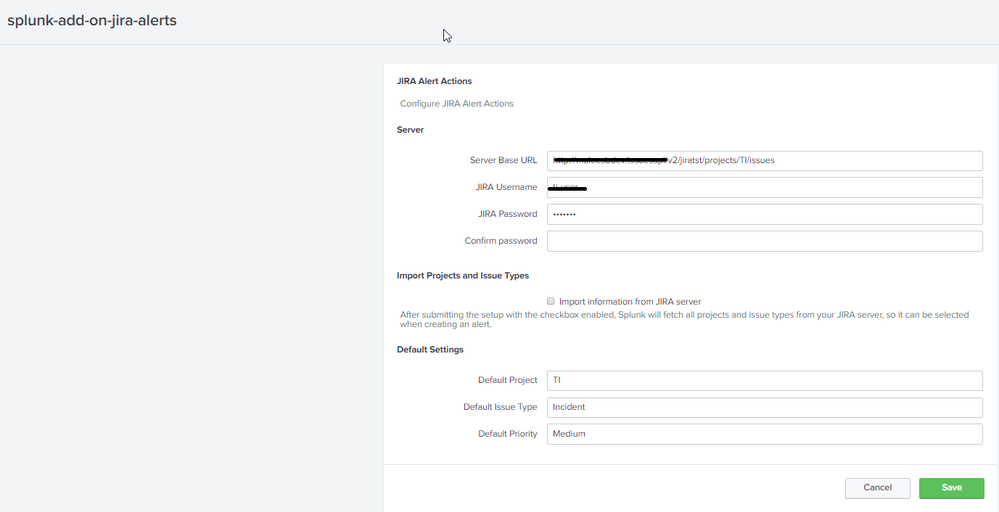
Task: Click the Configure JIRA Alert Actions subtitle
Action: [x=456, y=104]
